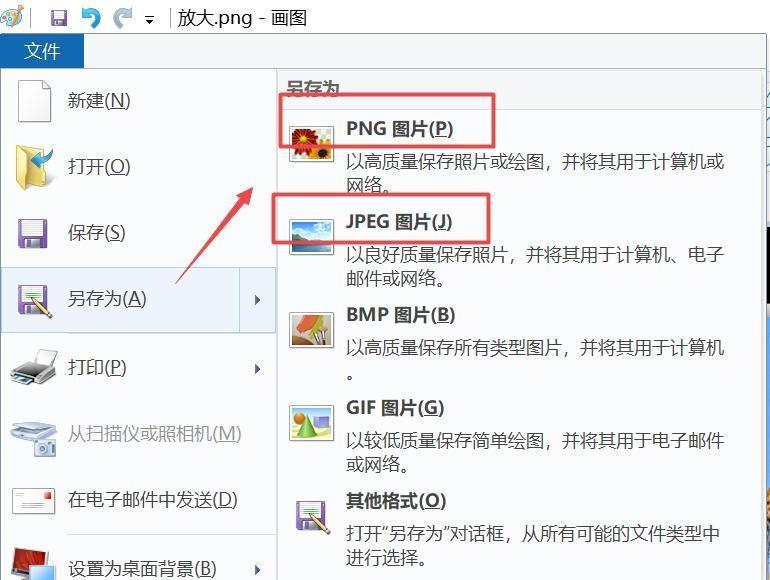Click the BMP 图片 thumbnail icon
Viewport: 770px width, 580px height.
click(x=311, y=330)
